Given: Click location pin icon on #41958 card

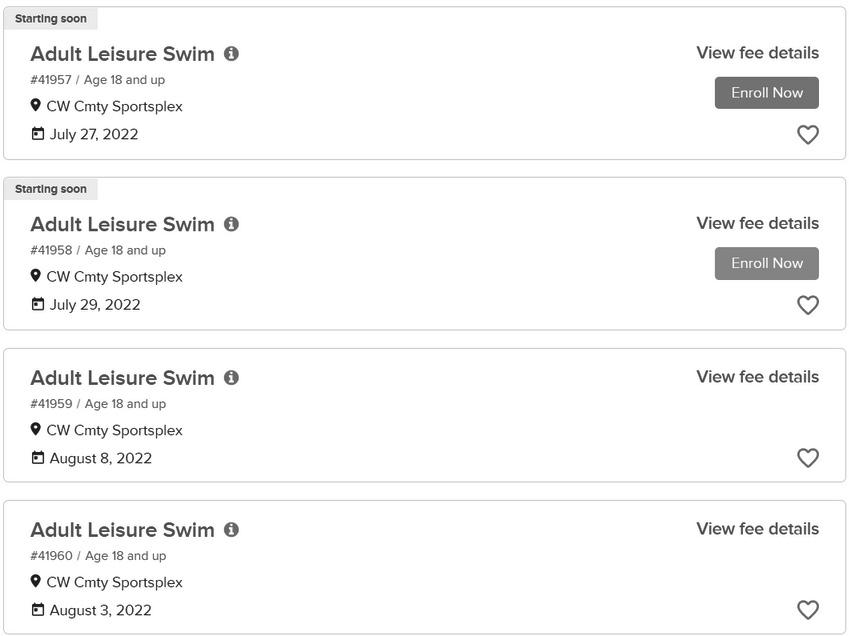Looking at the screenshot, I should [x=36, y=276].
